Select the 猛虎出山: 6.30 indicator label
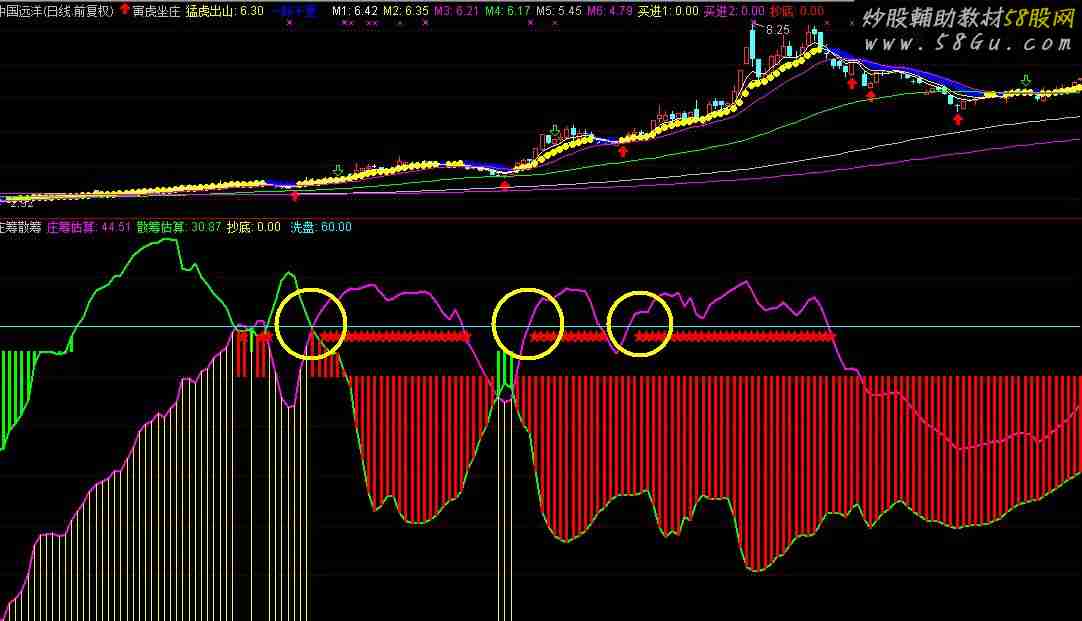Screen dimensions: 1082x621 (225, 11)
